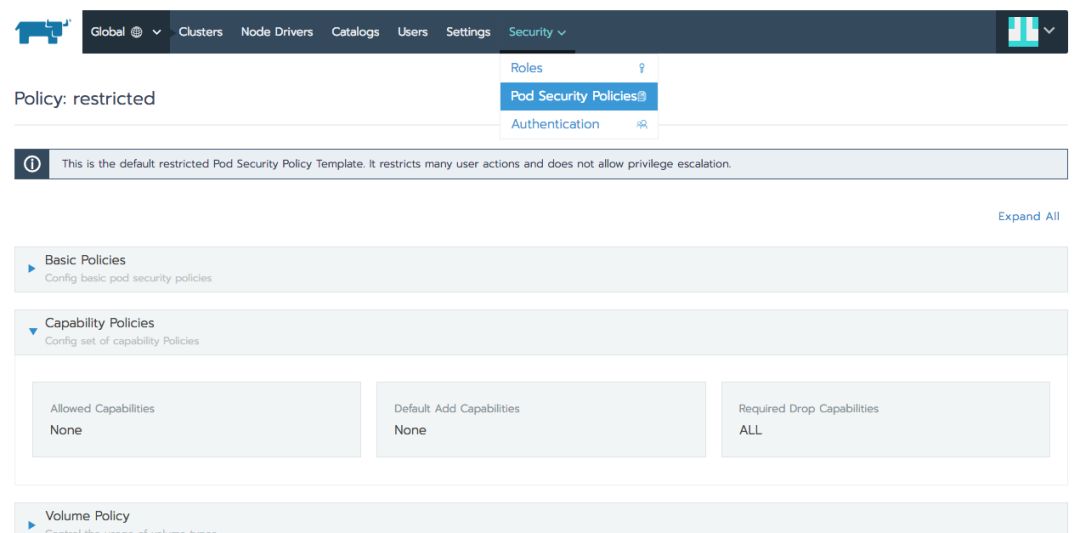
Task: Open the Security menu dropdown
Action: pyautogui.click(x=537, y=32)
